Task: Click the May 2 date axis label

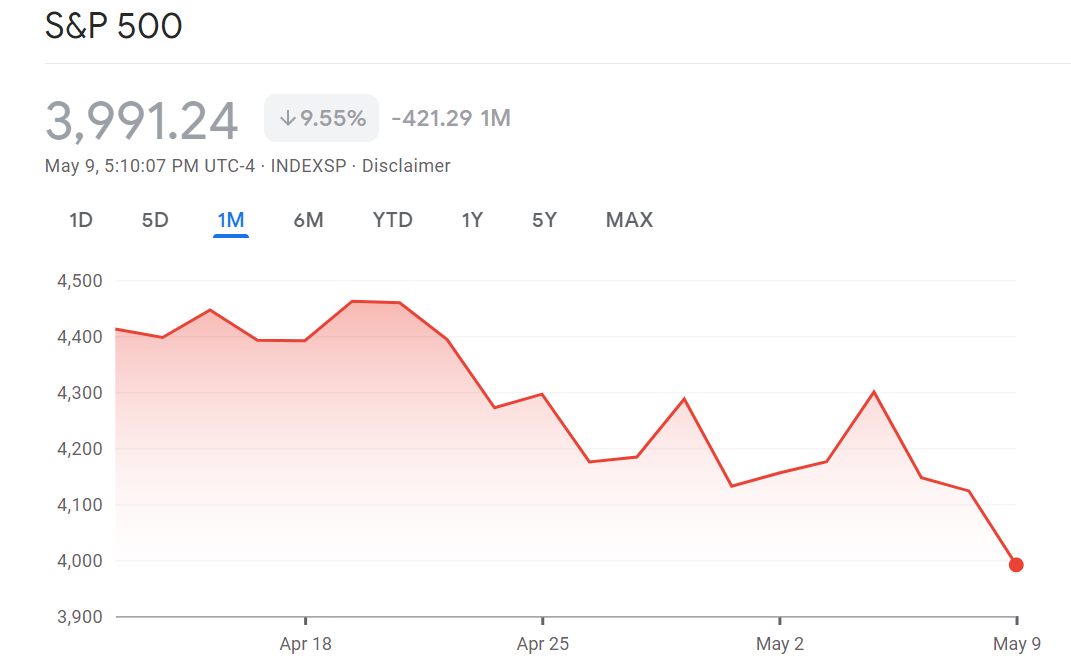Action: tap(780, 644)
